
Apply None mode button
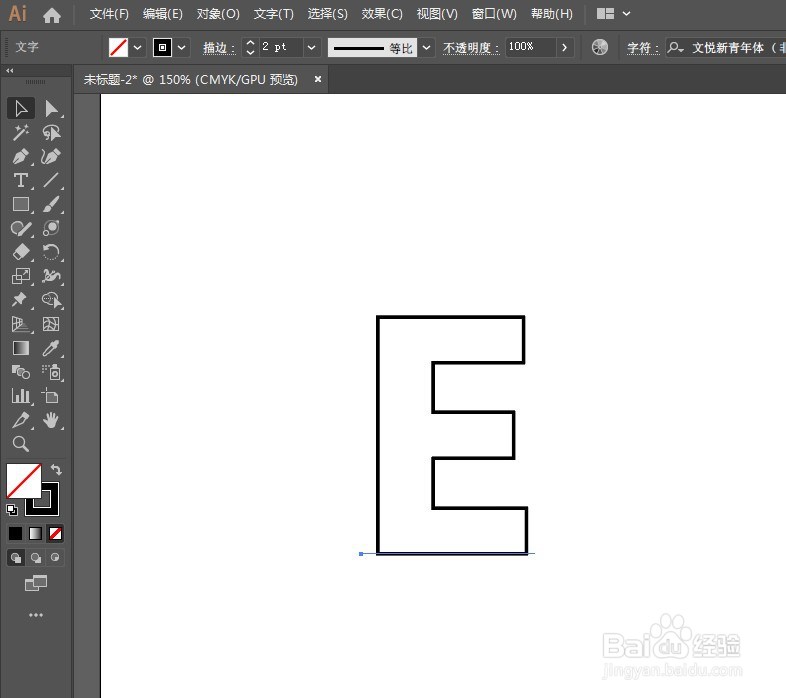coord(55,534)
